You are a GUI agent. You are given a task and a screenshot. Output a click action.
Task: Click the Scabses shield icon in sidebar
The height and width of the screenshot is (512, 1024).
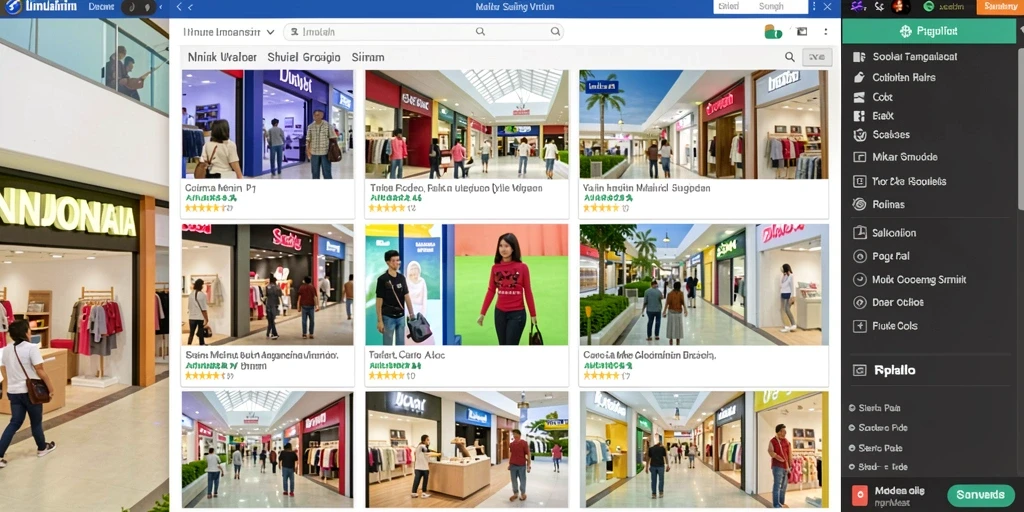(x=859, y=135)
